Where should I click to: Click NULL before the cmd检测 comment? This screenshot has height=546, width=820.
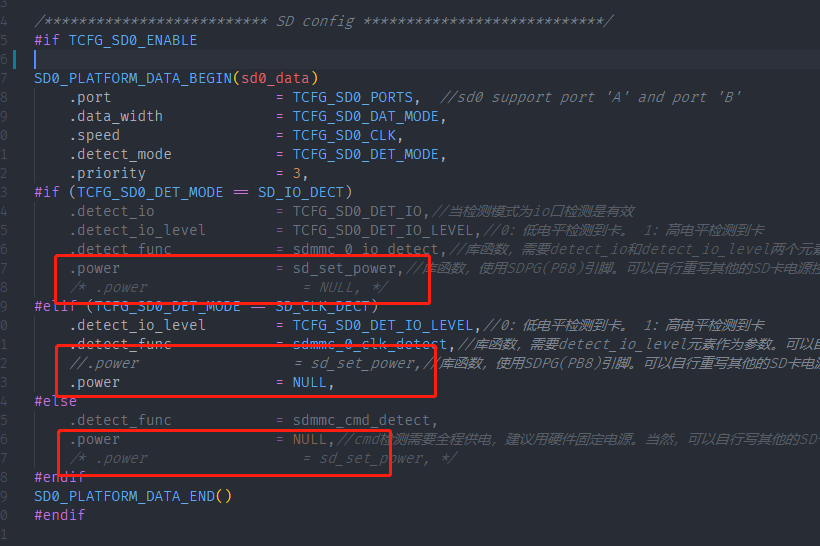click(x=310, y=439)
